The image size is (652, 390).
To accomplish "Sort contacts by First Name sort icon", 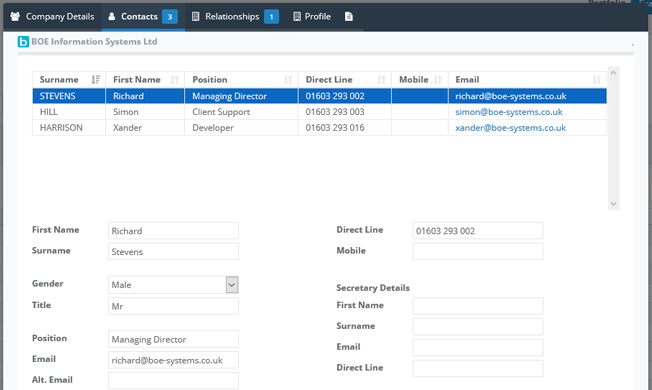I will [x=175, y=79].
